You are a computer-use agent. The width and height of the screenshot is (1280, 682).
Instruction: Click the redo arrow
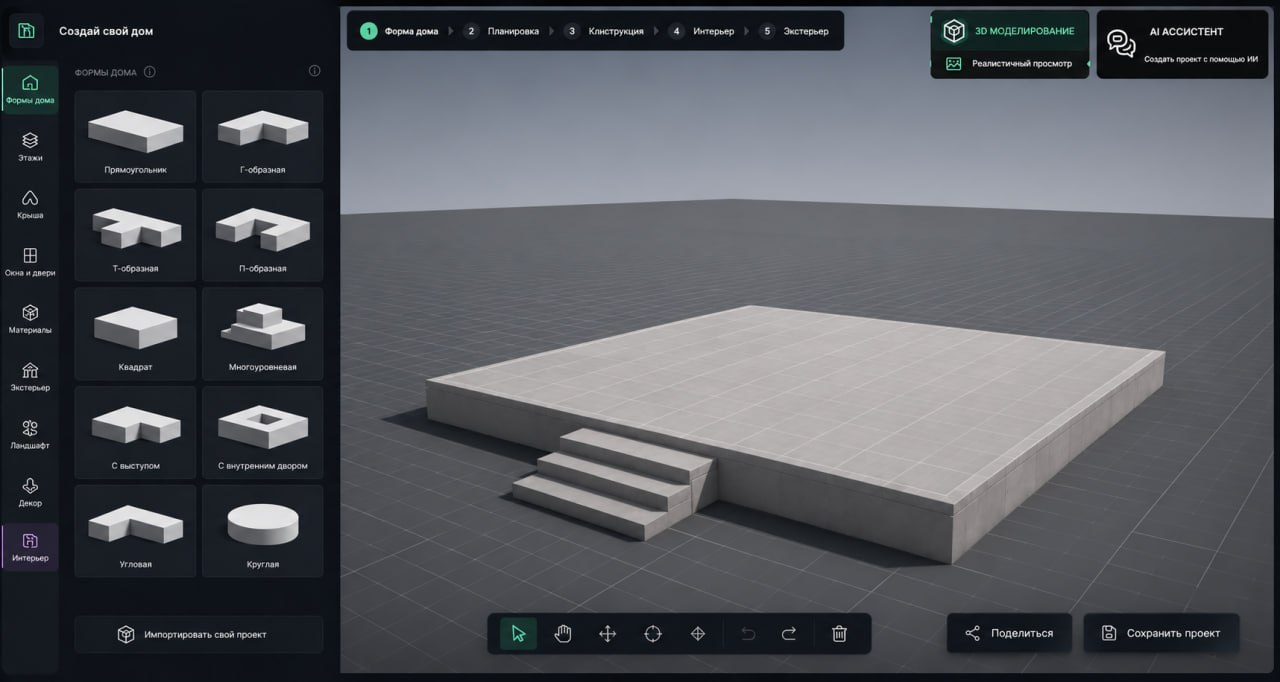pyautogui.click(x=789, y=633)
